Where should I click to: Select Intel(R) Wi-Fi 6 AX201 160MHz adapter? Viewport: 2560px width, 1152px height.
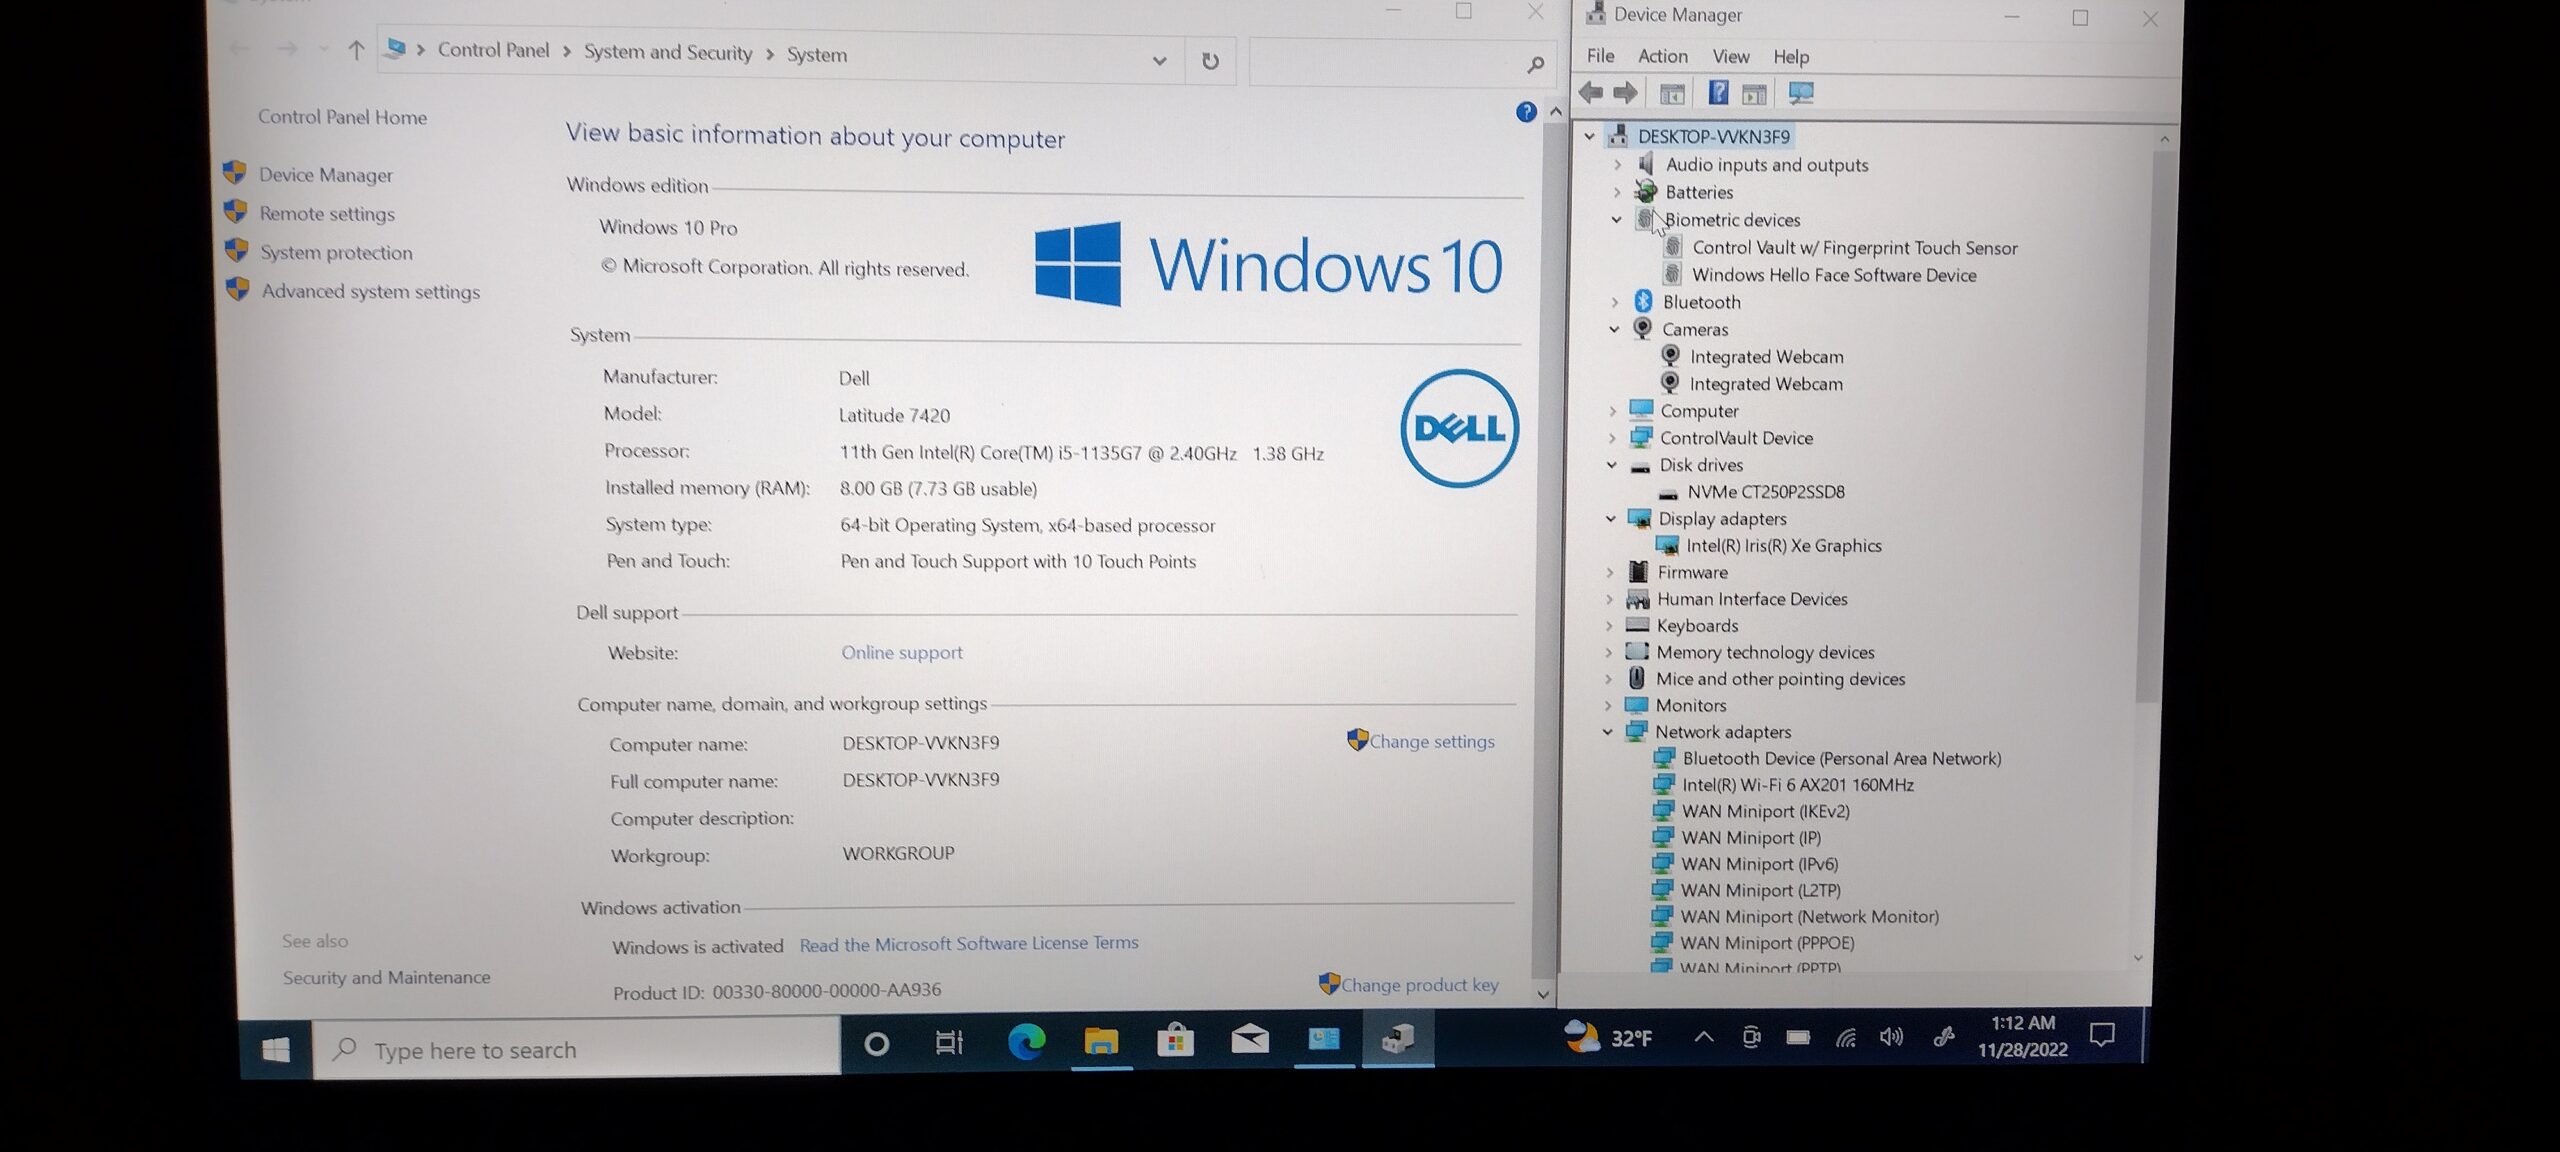point(1797,785)
